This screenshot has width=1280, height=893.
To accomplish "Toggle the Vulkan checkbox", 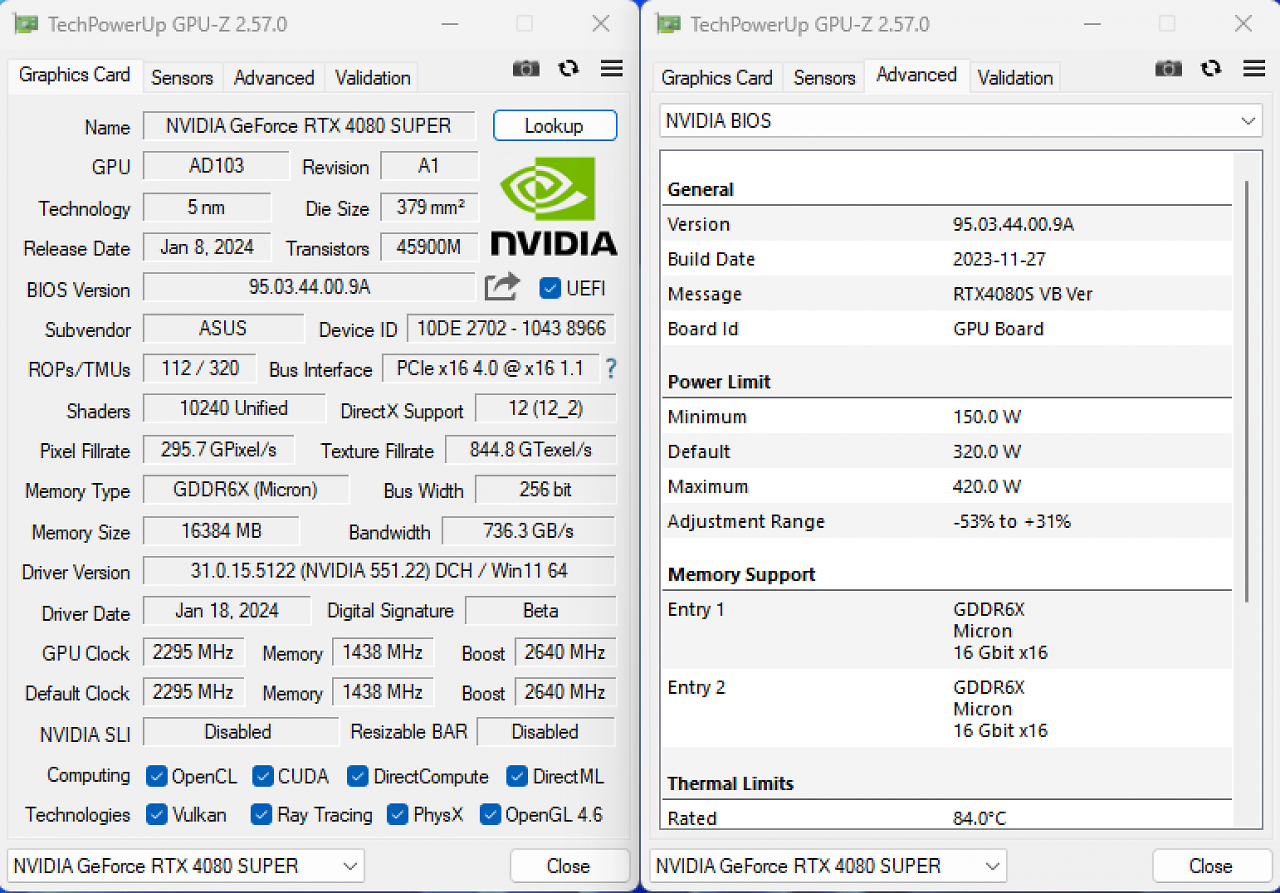I will pyautogui.click(x=156, y=814).
